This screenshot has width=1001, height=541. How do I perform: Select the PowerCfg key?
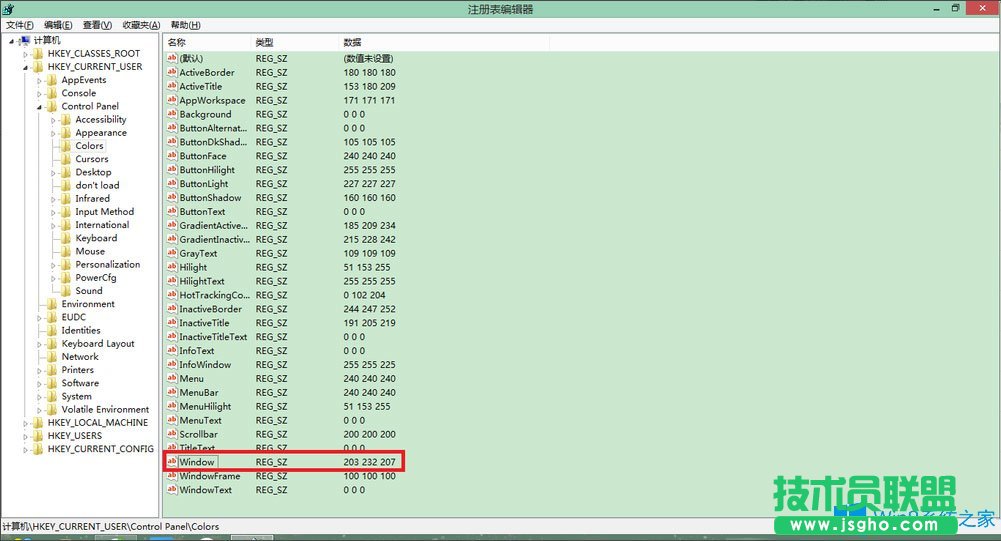(96, 278)
